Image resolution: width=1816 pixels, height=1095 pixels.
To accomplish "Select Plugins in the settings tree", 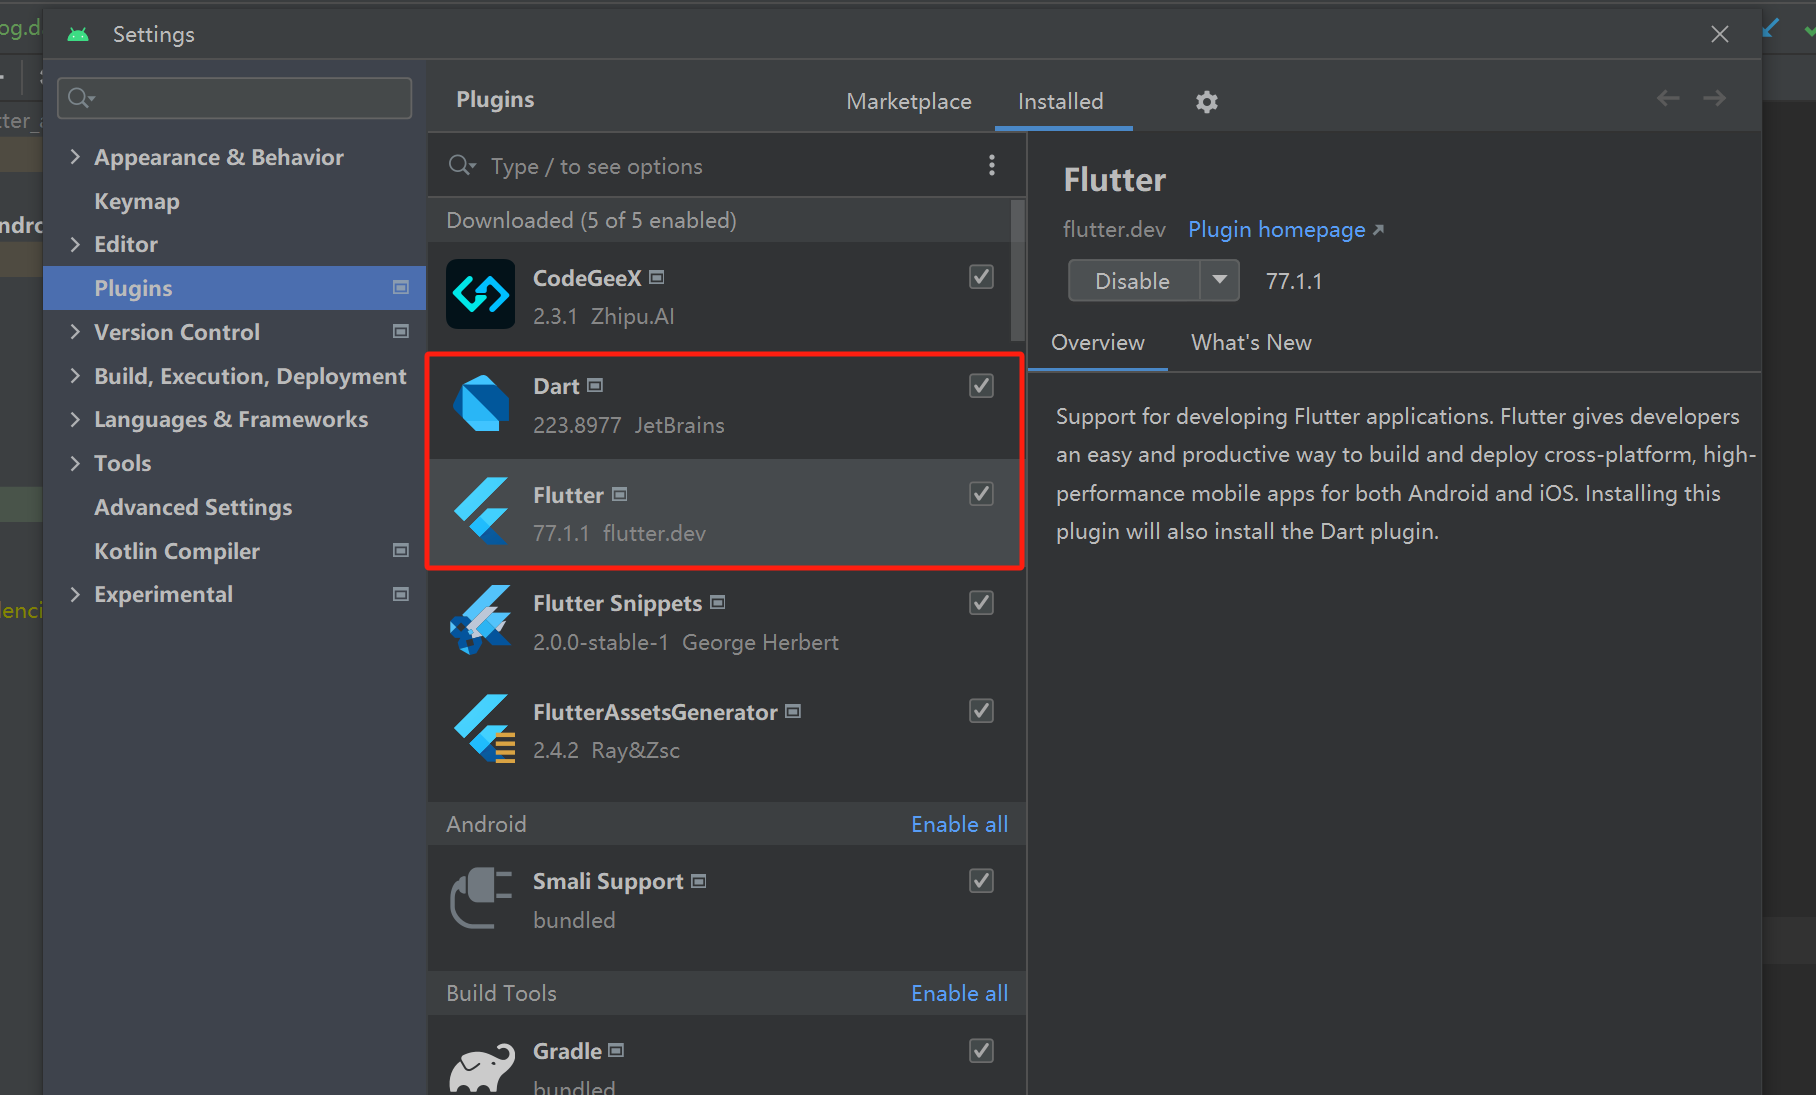I will click(x=234, y=288).
